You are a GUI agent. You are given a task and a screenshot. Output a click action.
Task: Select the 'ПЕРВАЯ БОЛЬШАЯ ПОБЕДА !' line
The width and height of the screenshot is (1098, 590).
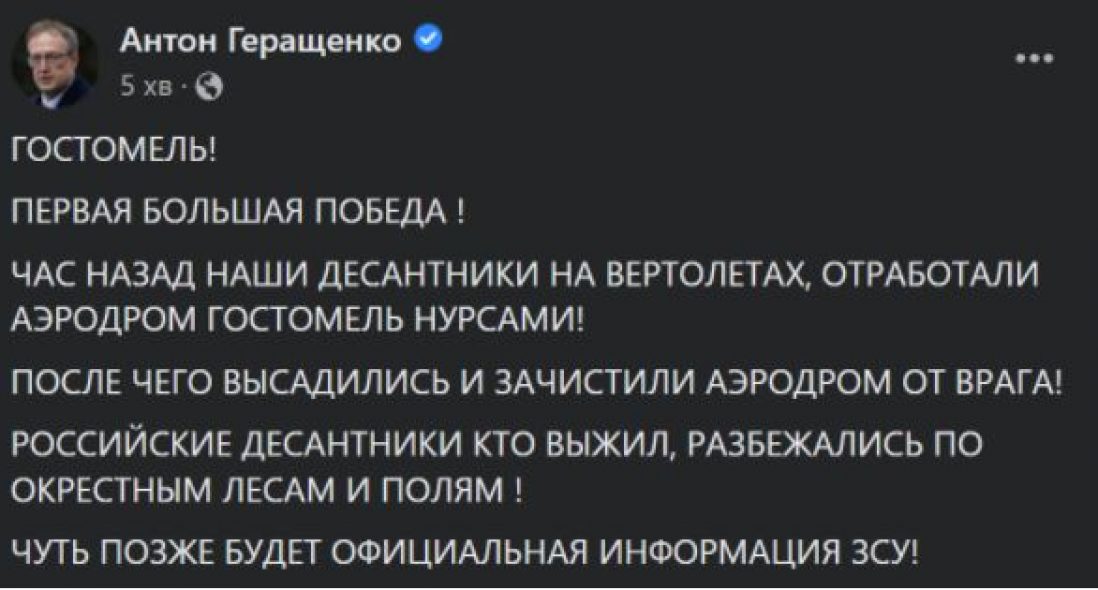point(237,210)
